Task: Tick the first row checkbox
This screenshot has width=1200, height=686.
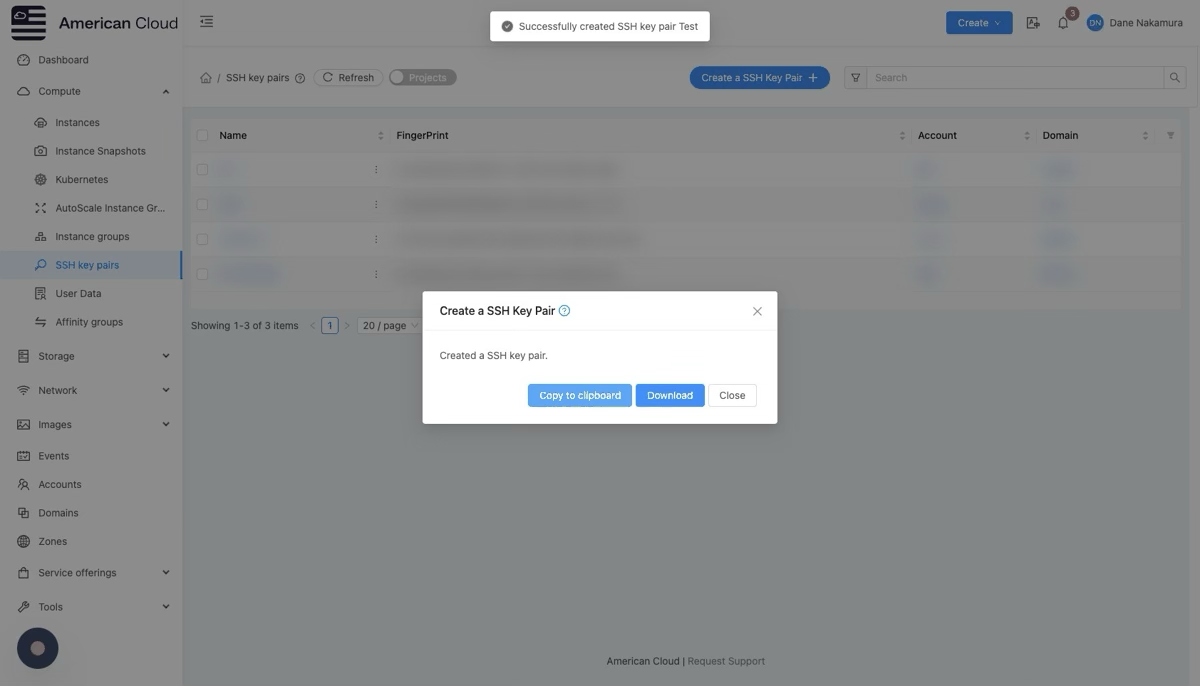Action: tap(203, 170)
